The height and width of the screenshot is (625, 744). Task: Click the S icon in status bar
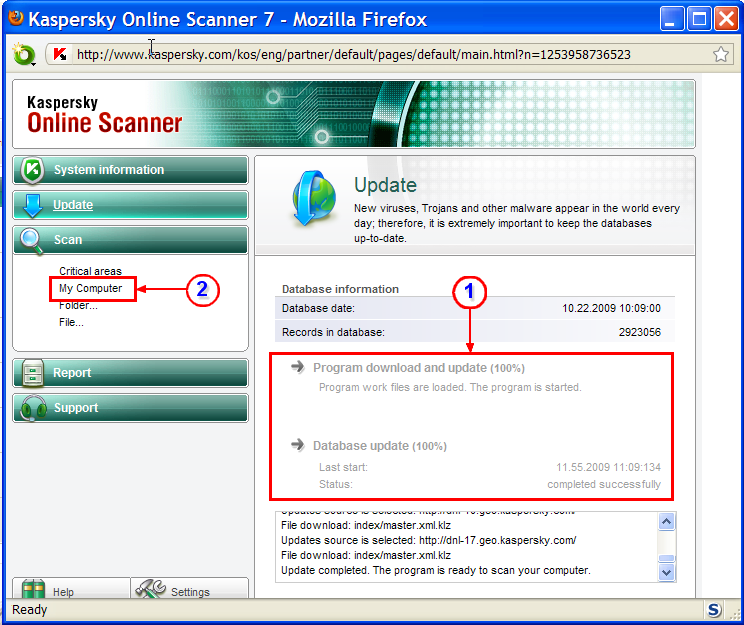tap(713, 609)
